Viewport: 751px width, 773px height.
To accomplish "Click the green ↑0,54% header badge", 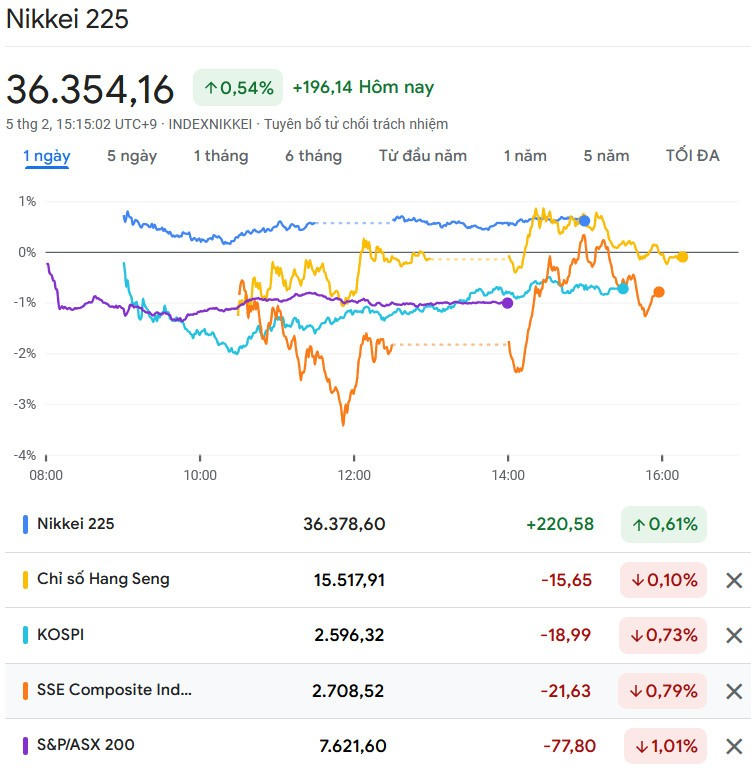I will (x=238, y=88).
